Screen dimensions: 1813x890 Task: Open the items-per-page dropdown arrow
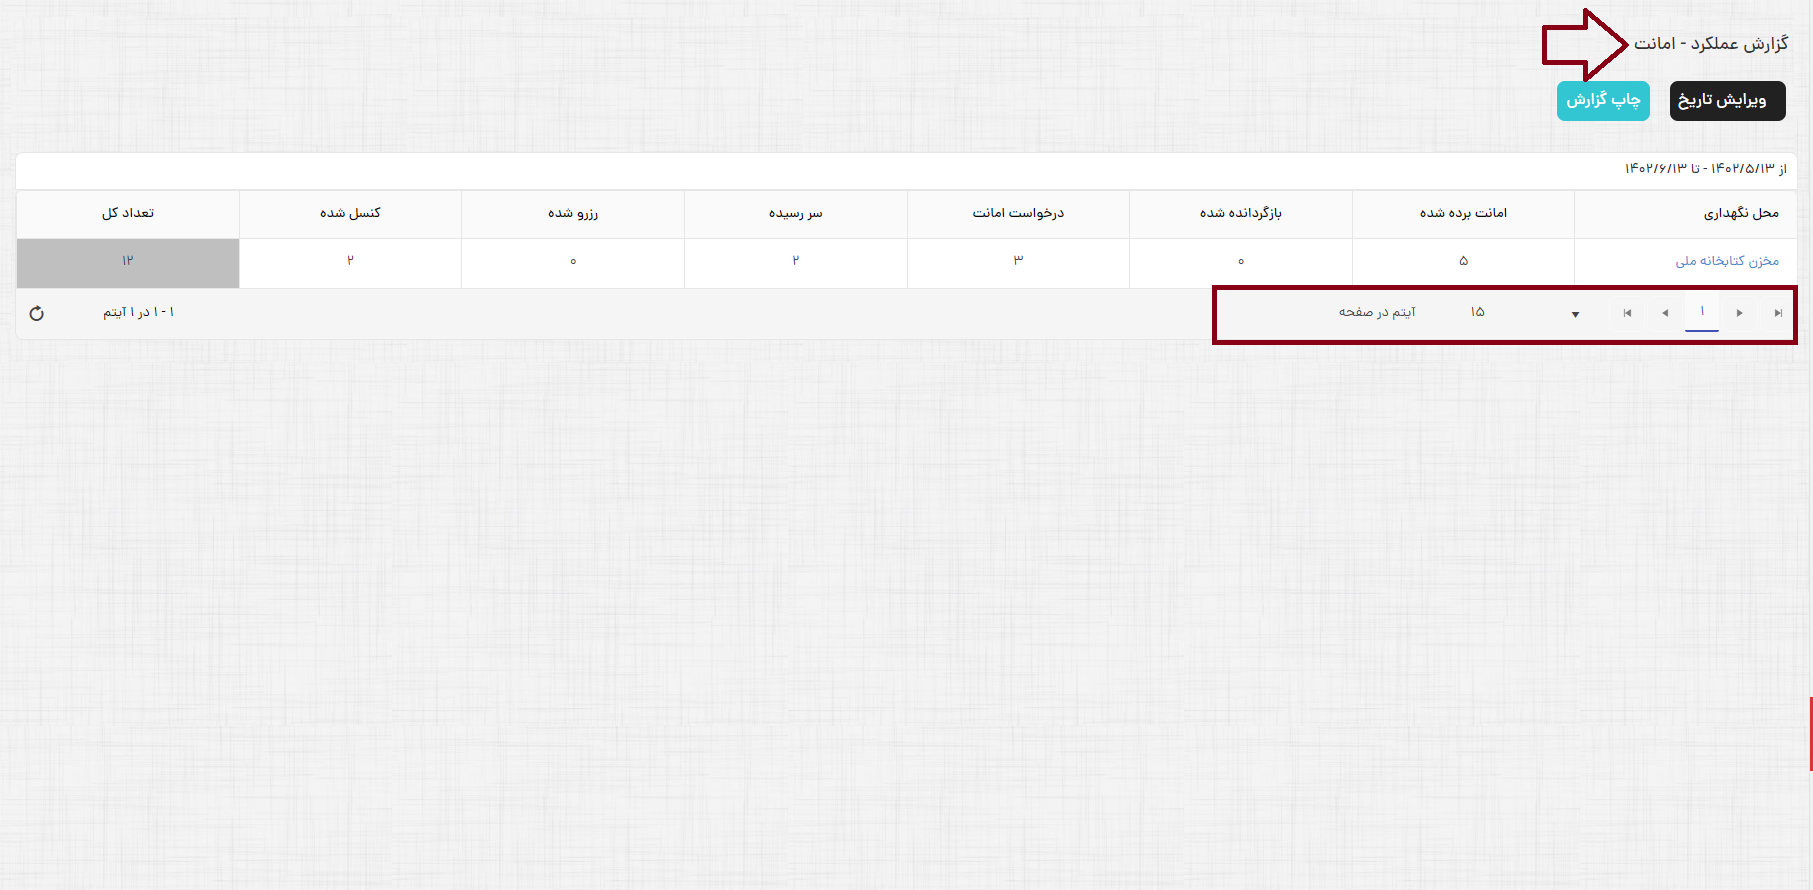[x=1575, y=314]
